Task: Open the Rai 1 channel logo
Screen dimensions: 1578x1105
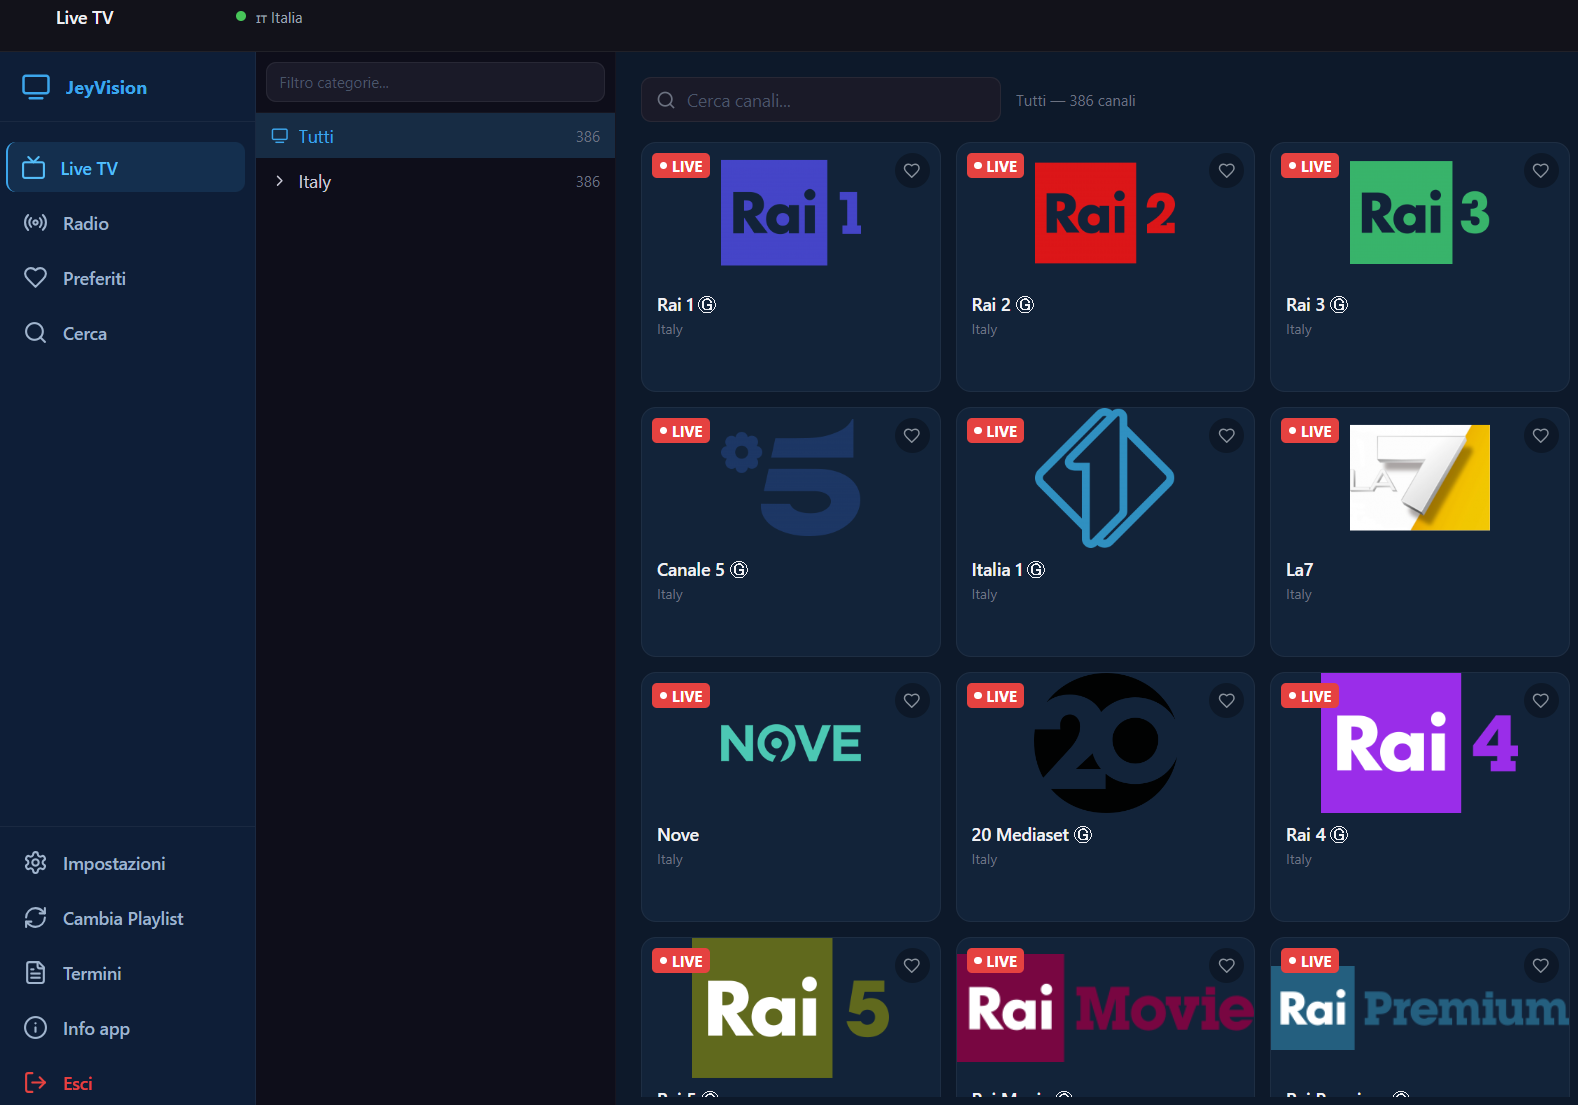Action: [791, 213]
